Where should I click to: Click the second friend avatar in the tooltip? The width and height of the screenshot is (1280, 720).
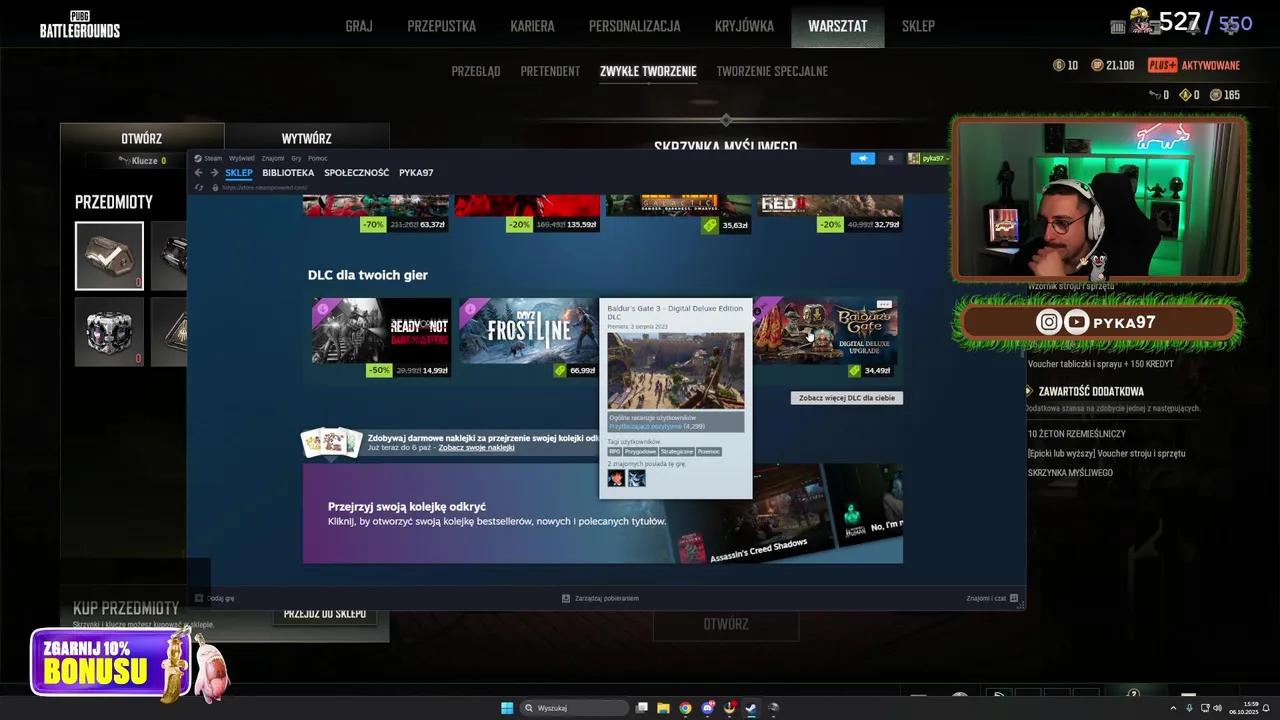click(636, 478)
